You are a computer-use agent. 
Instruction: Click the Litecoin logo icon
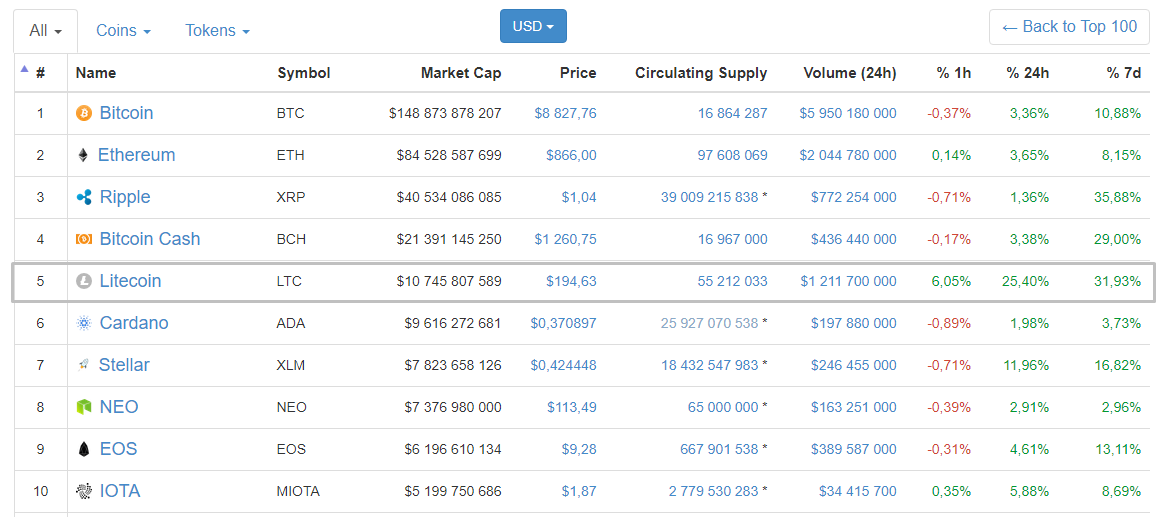click(84, 282)
